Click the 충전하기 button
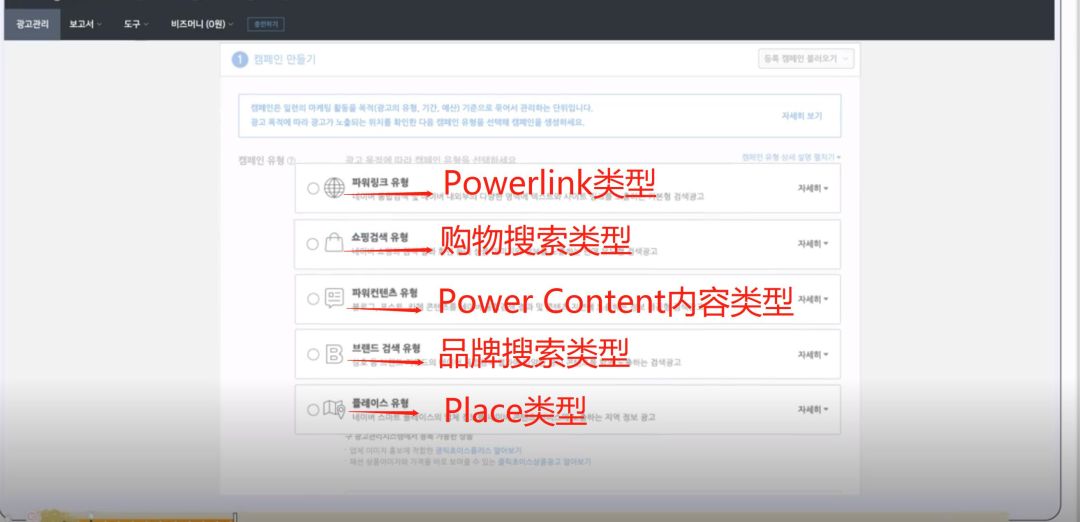The height and width of the screenshot is (522, 1080). coord(266,24)
